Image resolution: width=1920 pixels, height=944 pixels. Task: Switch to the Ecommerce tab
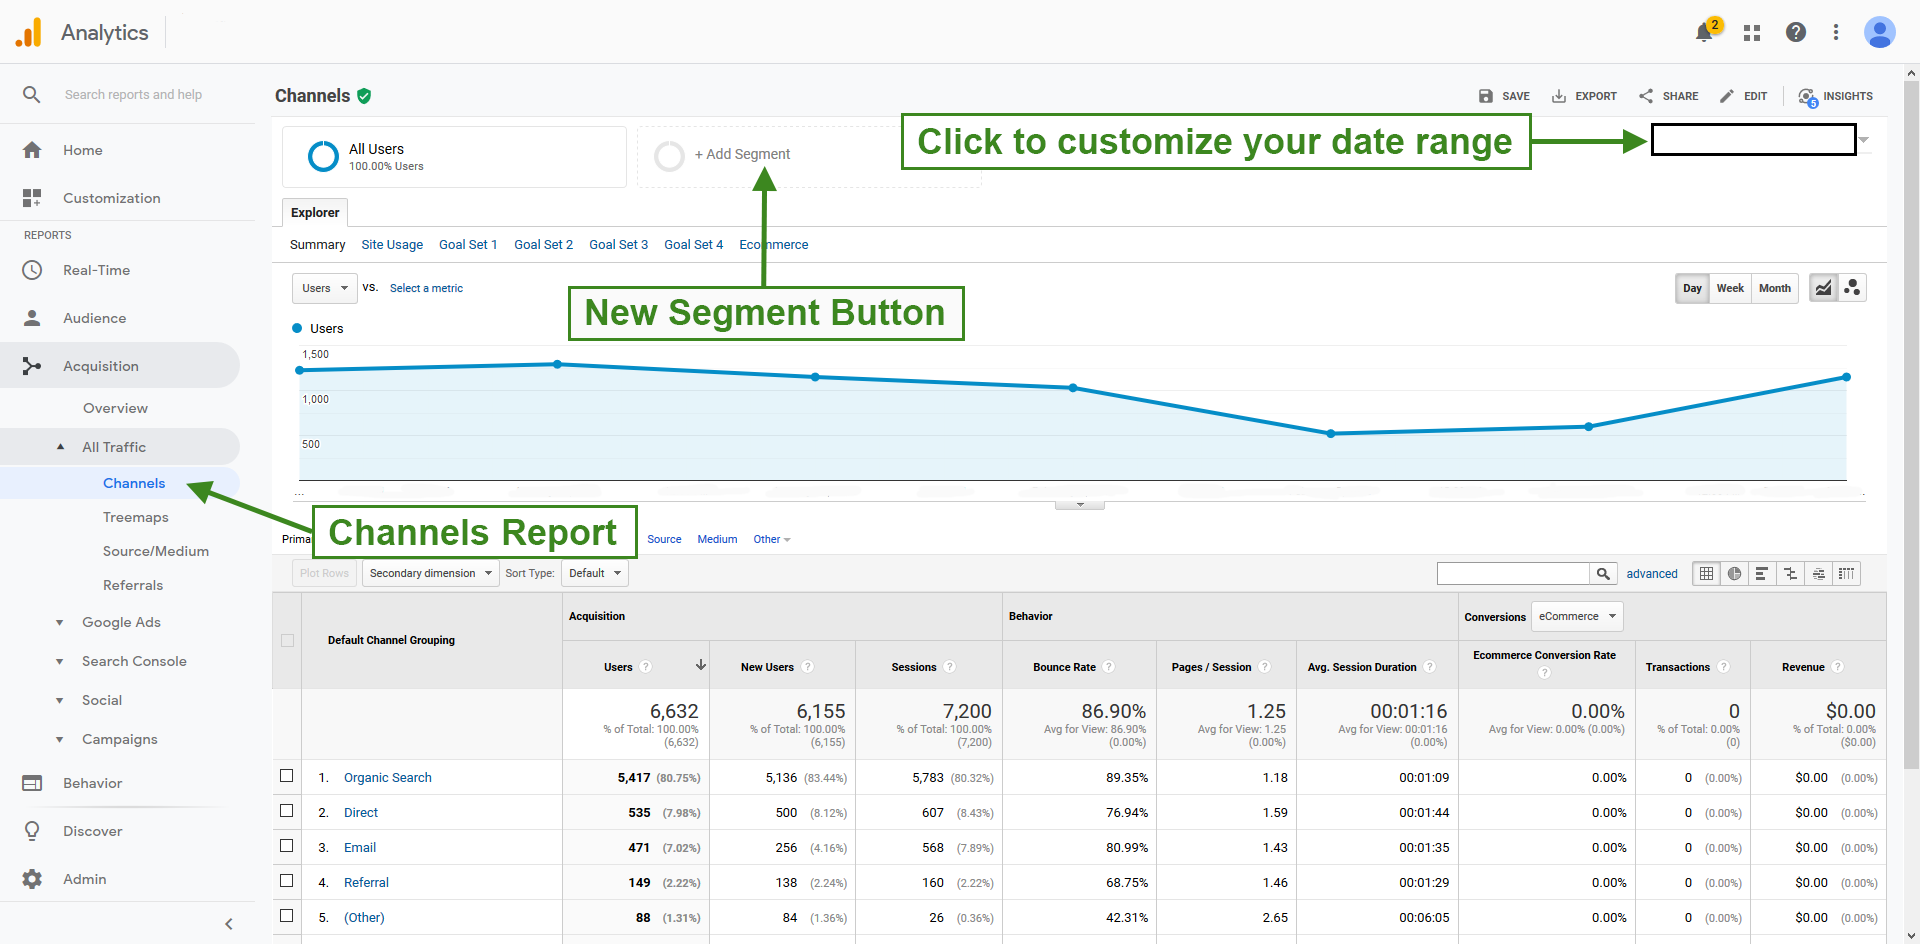(x=773, y=244)
